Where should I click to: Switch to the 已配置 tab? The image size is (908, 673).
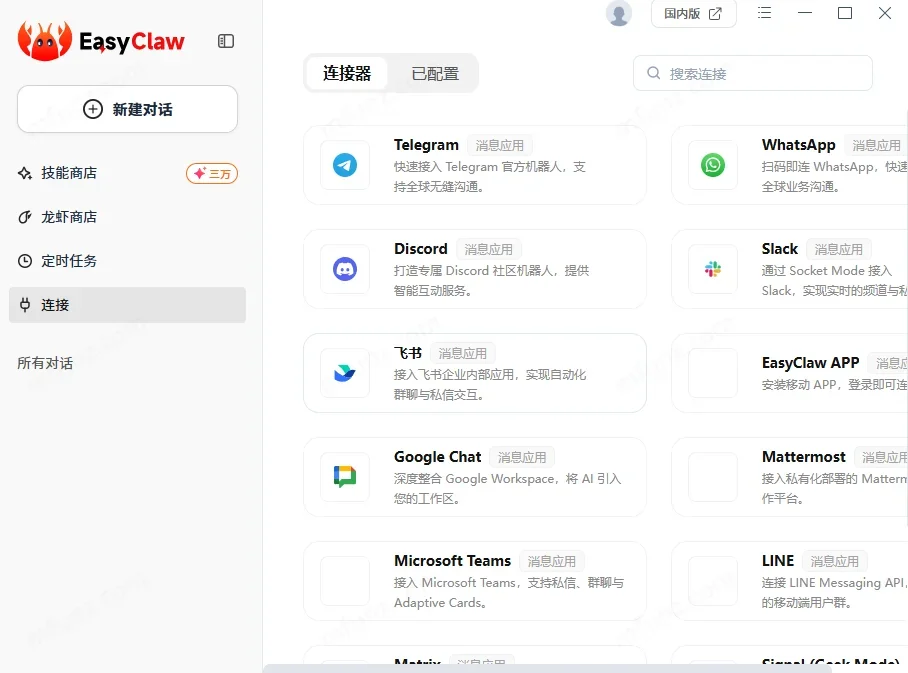435,74
